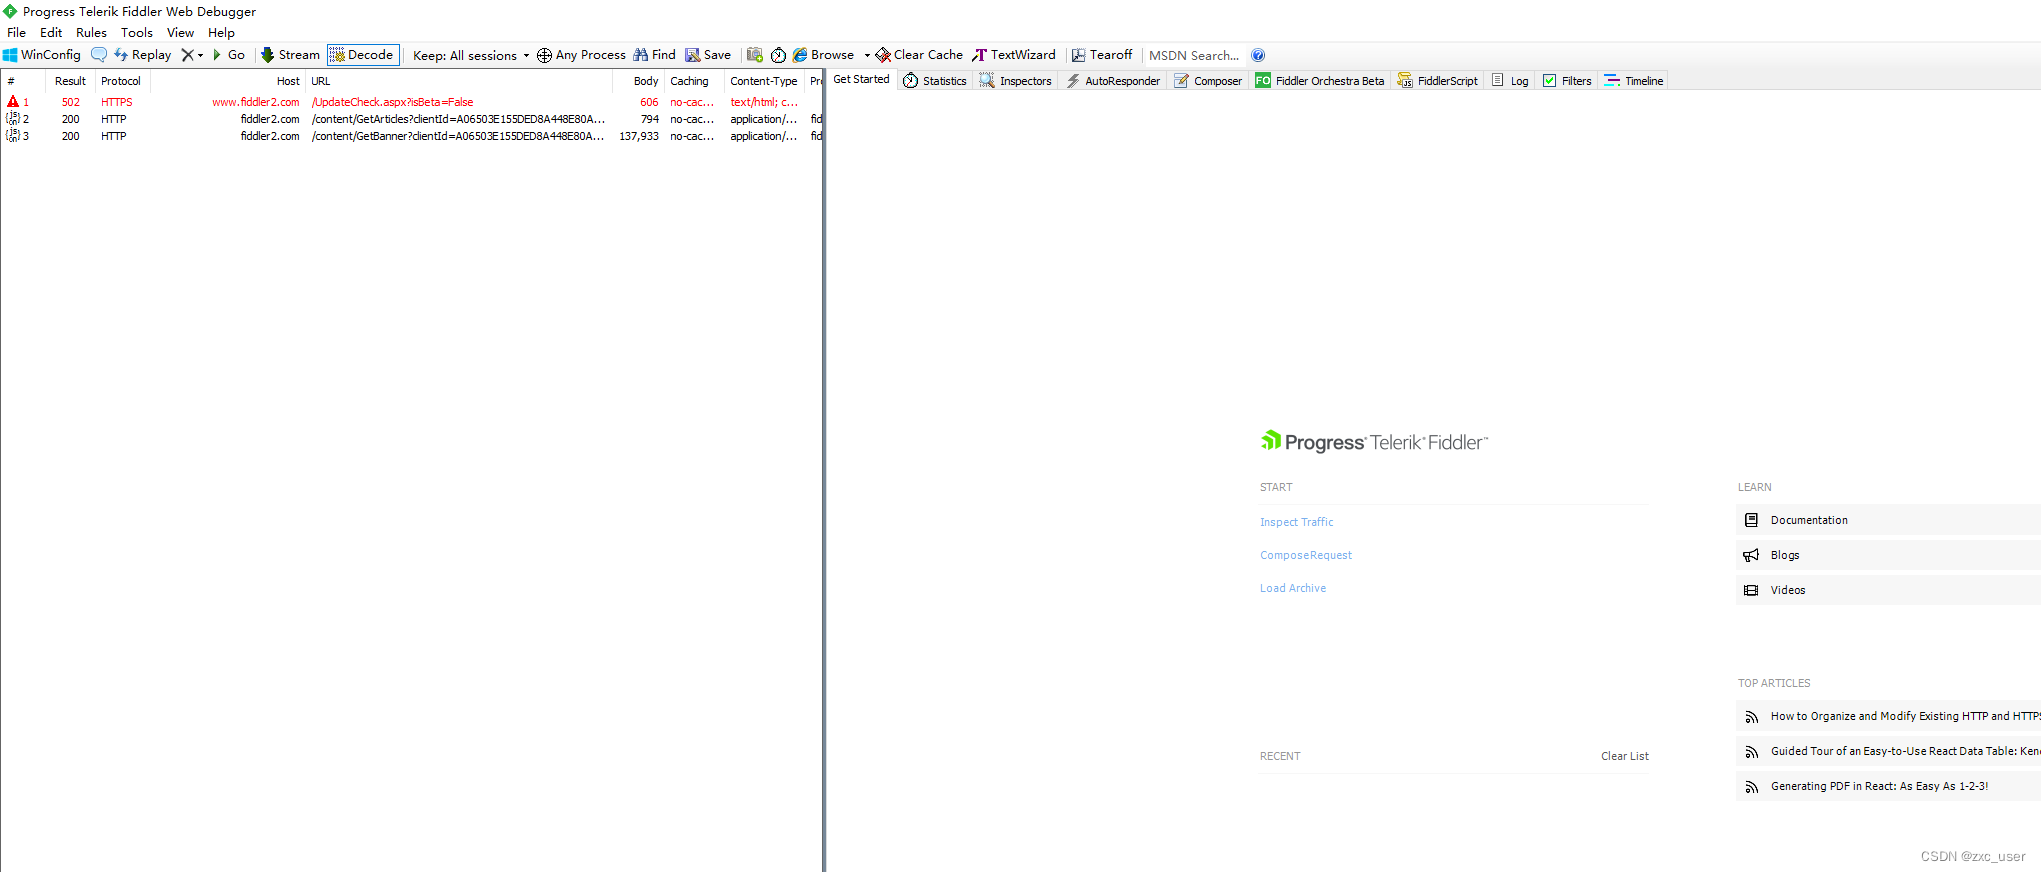Open the FiddlerScript tab

[x=1437, y=81]
